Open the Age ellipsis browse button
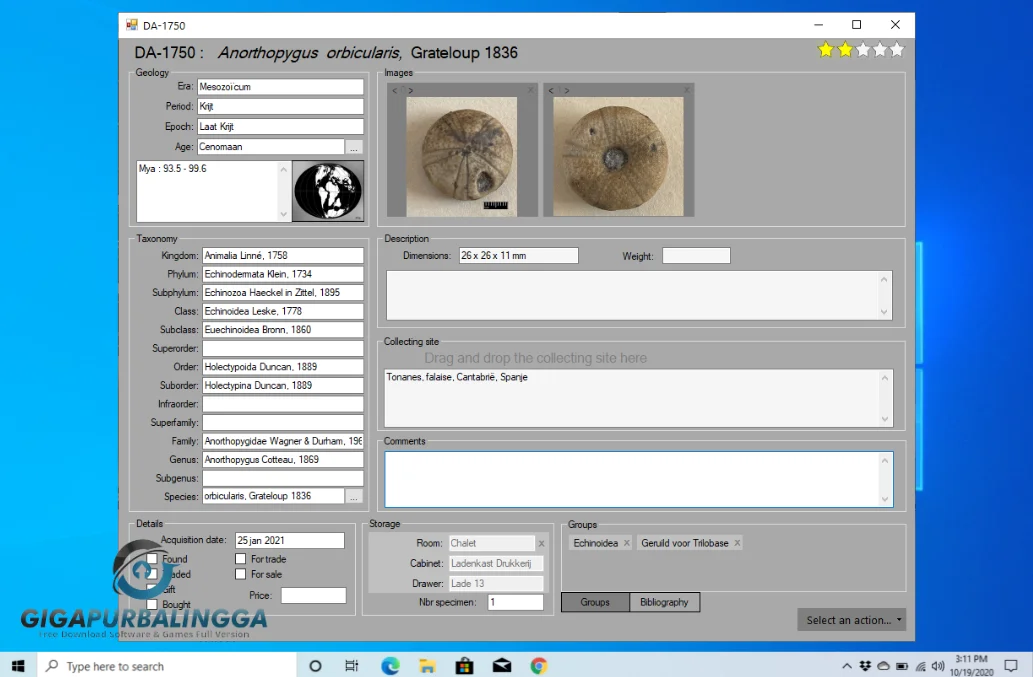Viewport: 1033px width, 677px height. click(x=354, y=147)
